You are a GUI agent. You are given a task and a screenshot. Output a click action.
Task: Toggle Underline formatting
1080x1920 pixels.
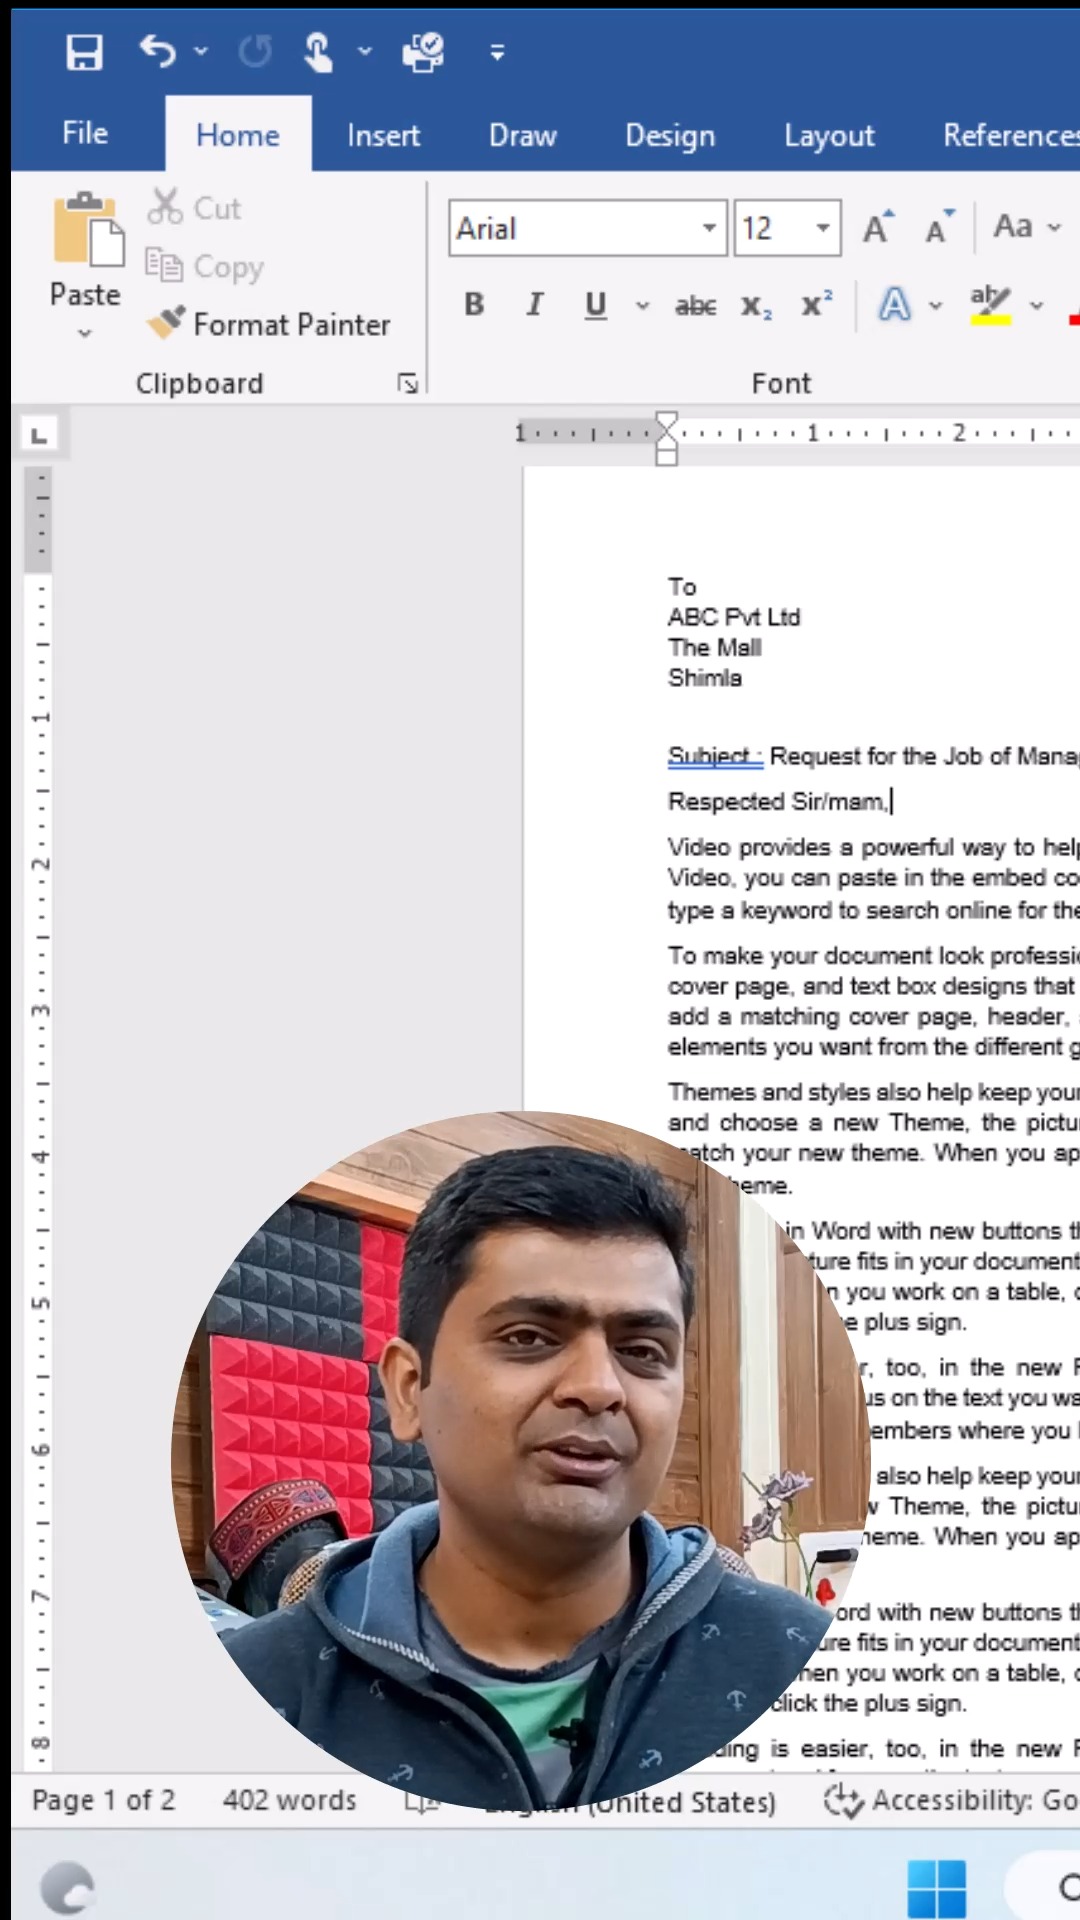596,304
